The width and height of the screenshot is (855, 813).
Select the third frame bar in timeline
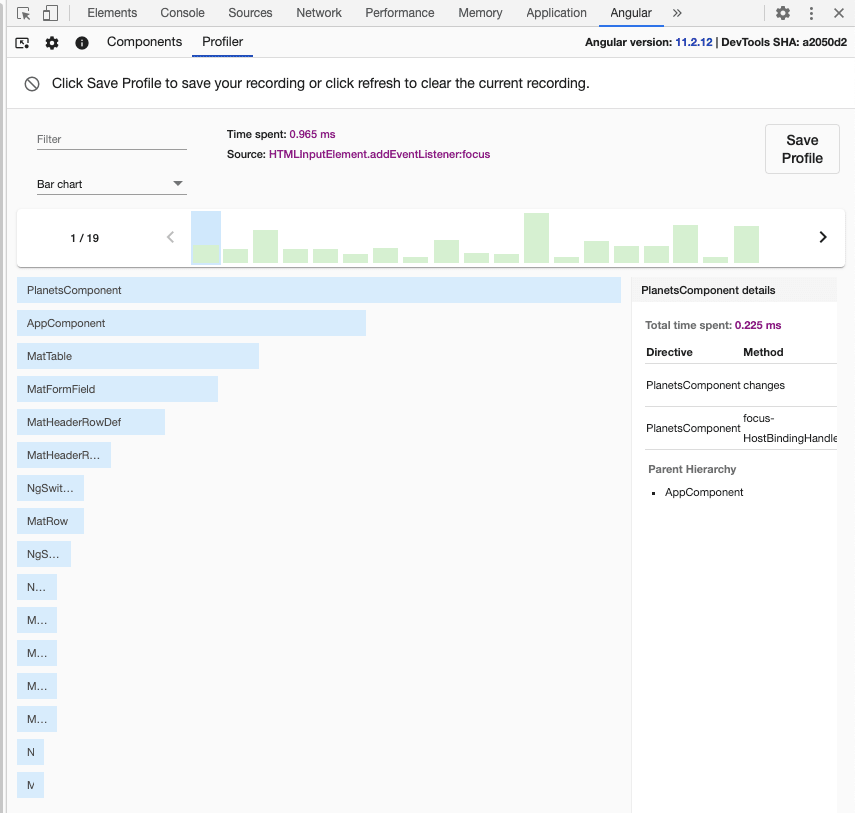[266, 246]
